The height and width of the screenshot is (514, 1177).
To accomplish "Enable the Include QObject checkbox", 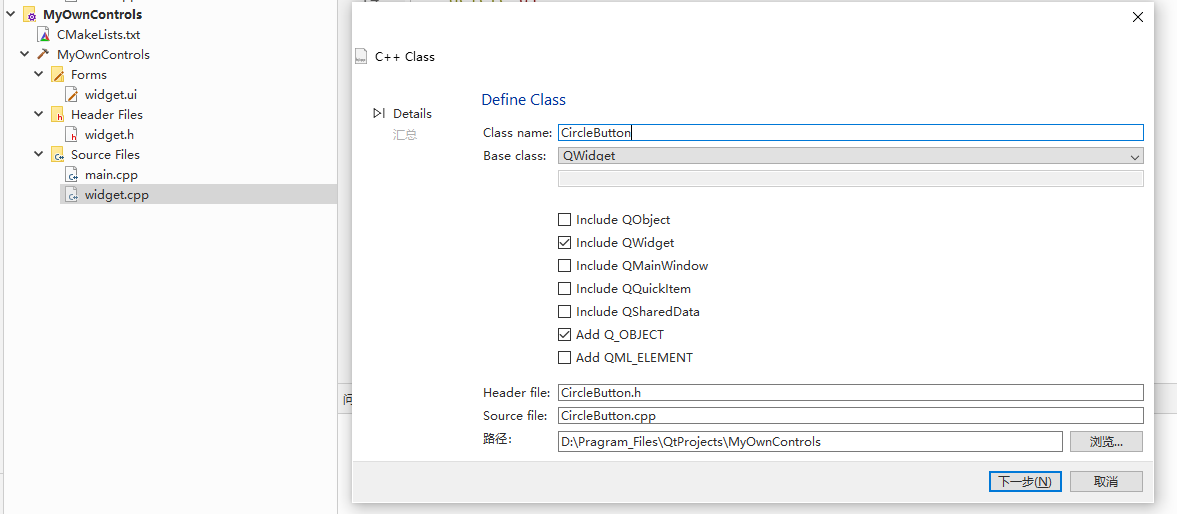I will click(565, 220).
